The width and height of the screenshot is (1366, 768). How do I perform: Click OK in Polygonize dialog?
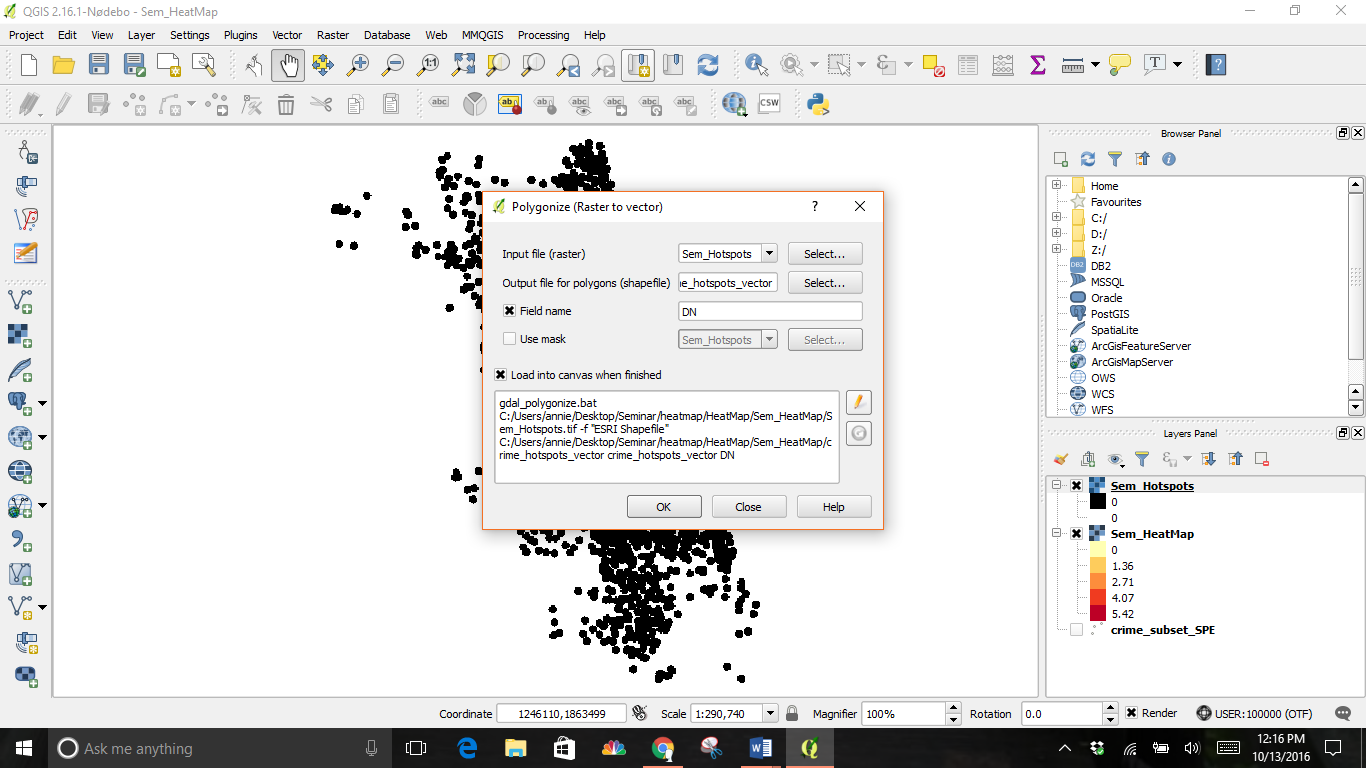[x=663, y=507]
